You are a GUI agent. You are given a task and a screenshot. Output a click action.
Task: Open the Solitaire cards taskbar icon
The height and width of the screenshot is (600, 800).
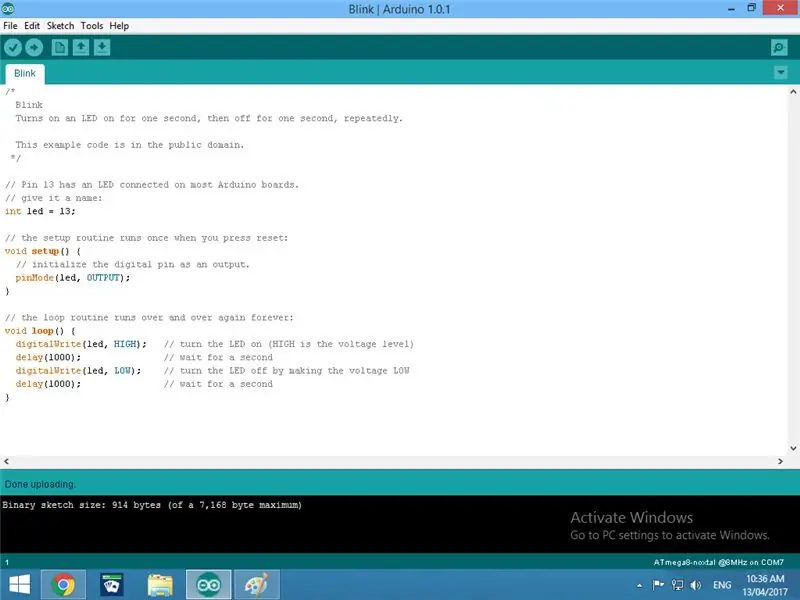coord(111,585)
